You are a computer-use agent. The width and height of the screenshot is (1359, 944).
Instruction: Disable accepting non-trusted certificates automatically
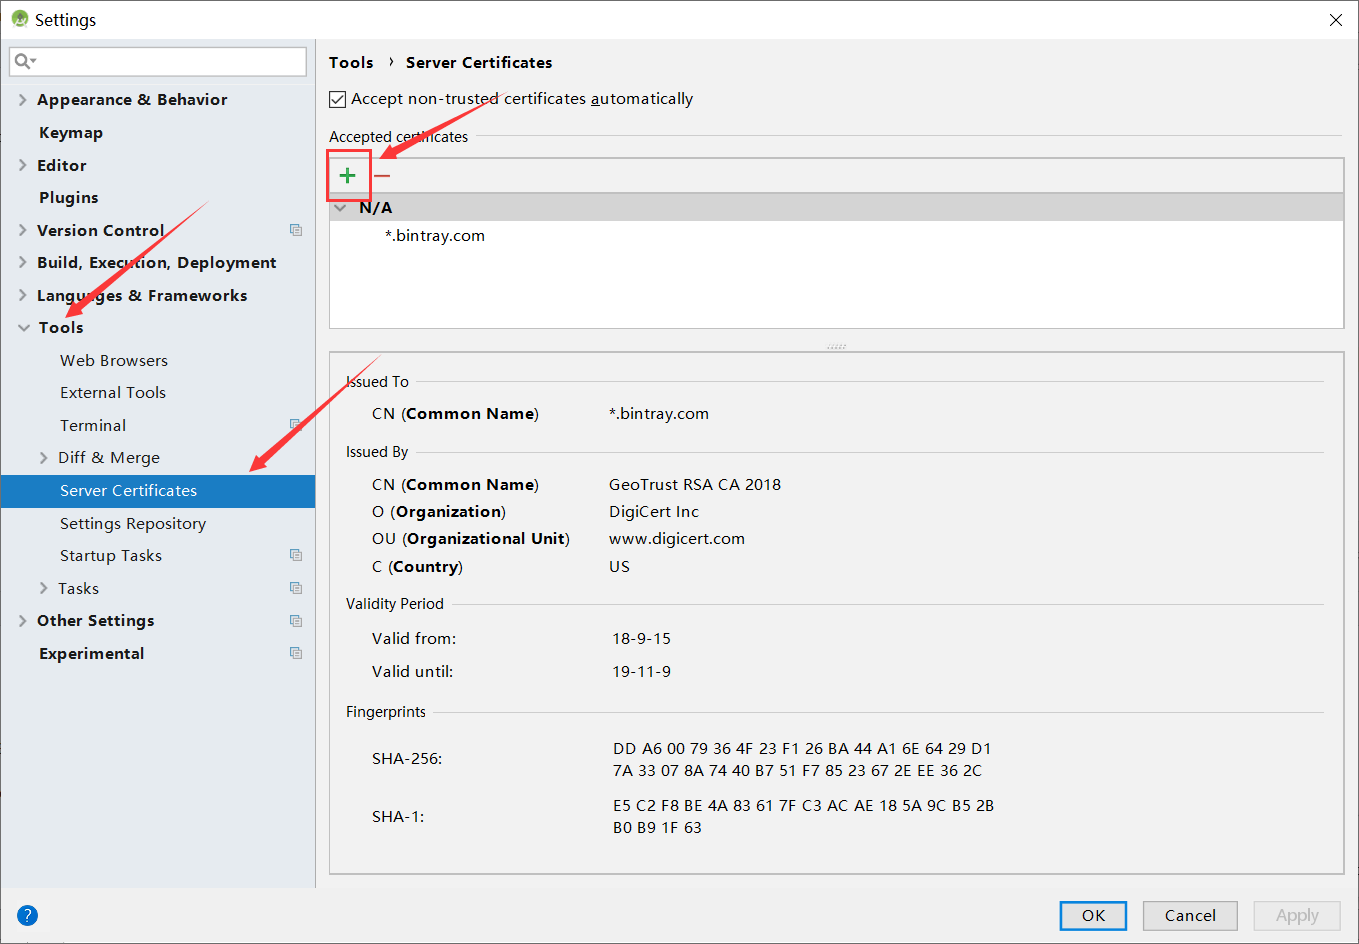337,98
